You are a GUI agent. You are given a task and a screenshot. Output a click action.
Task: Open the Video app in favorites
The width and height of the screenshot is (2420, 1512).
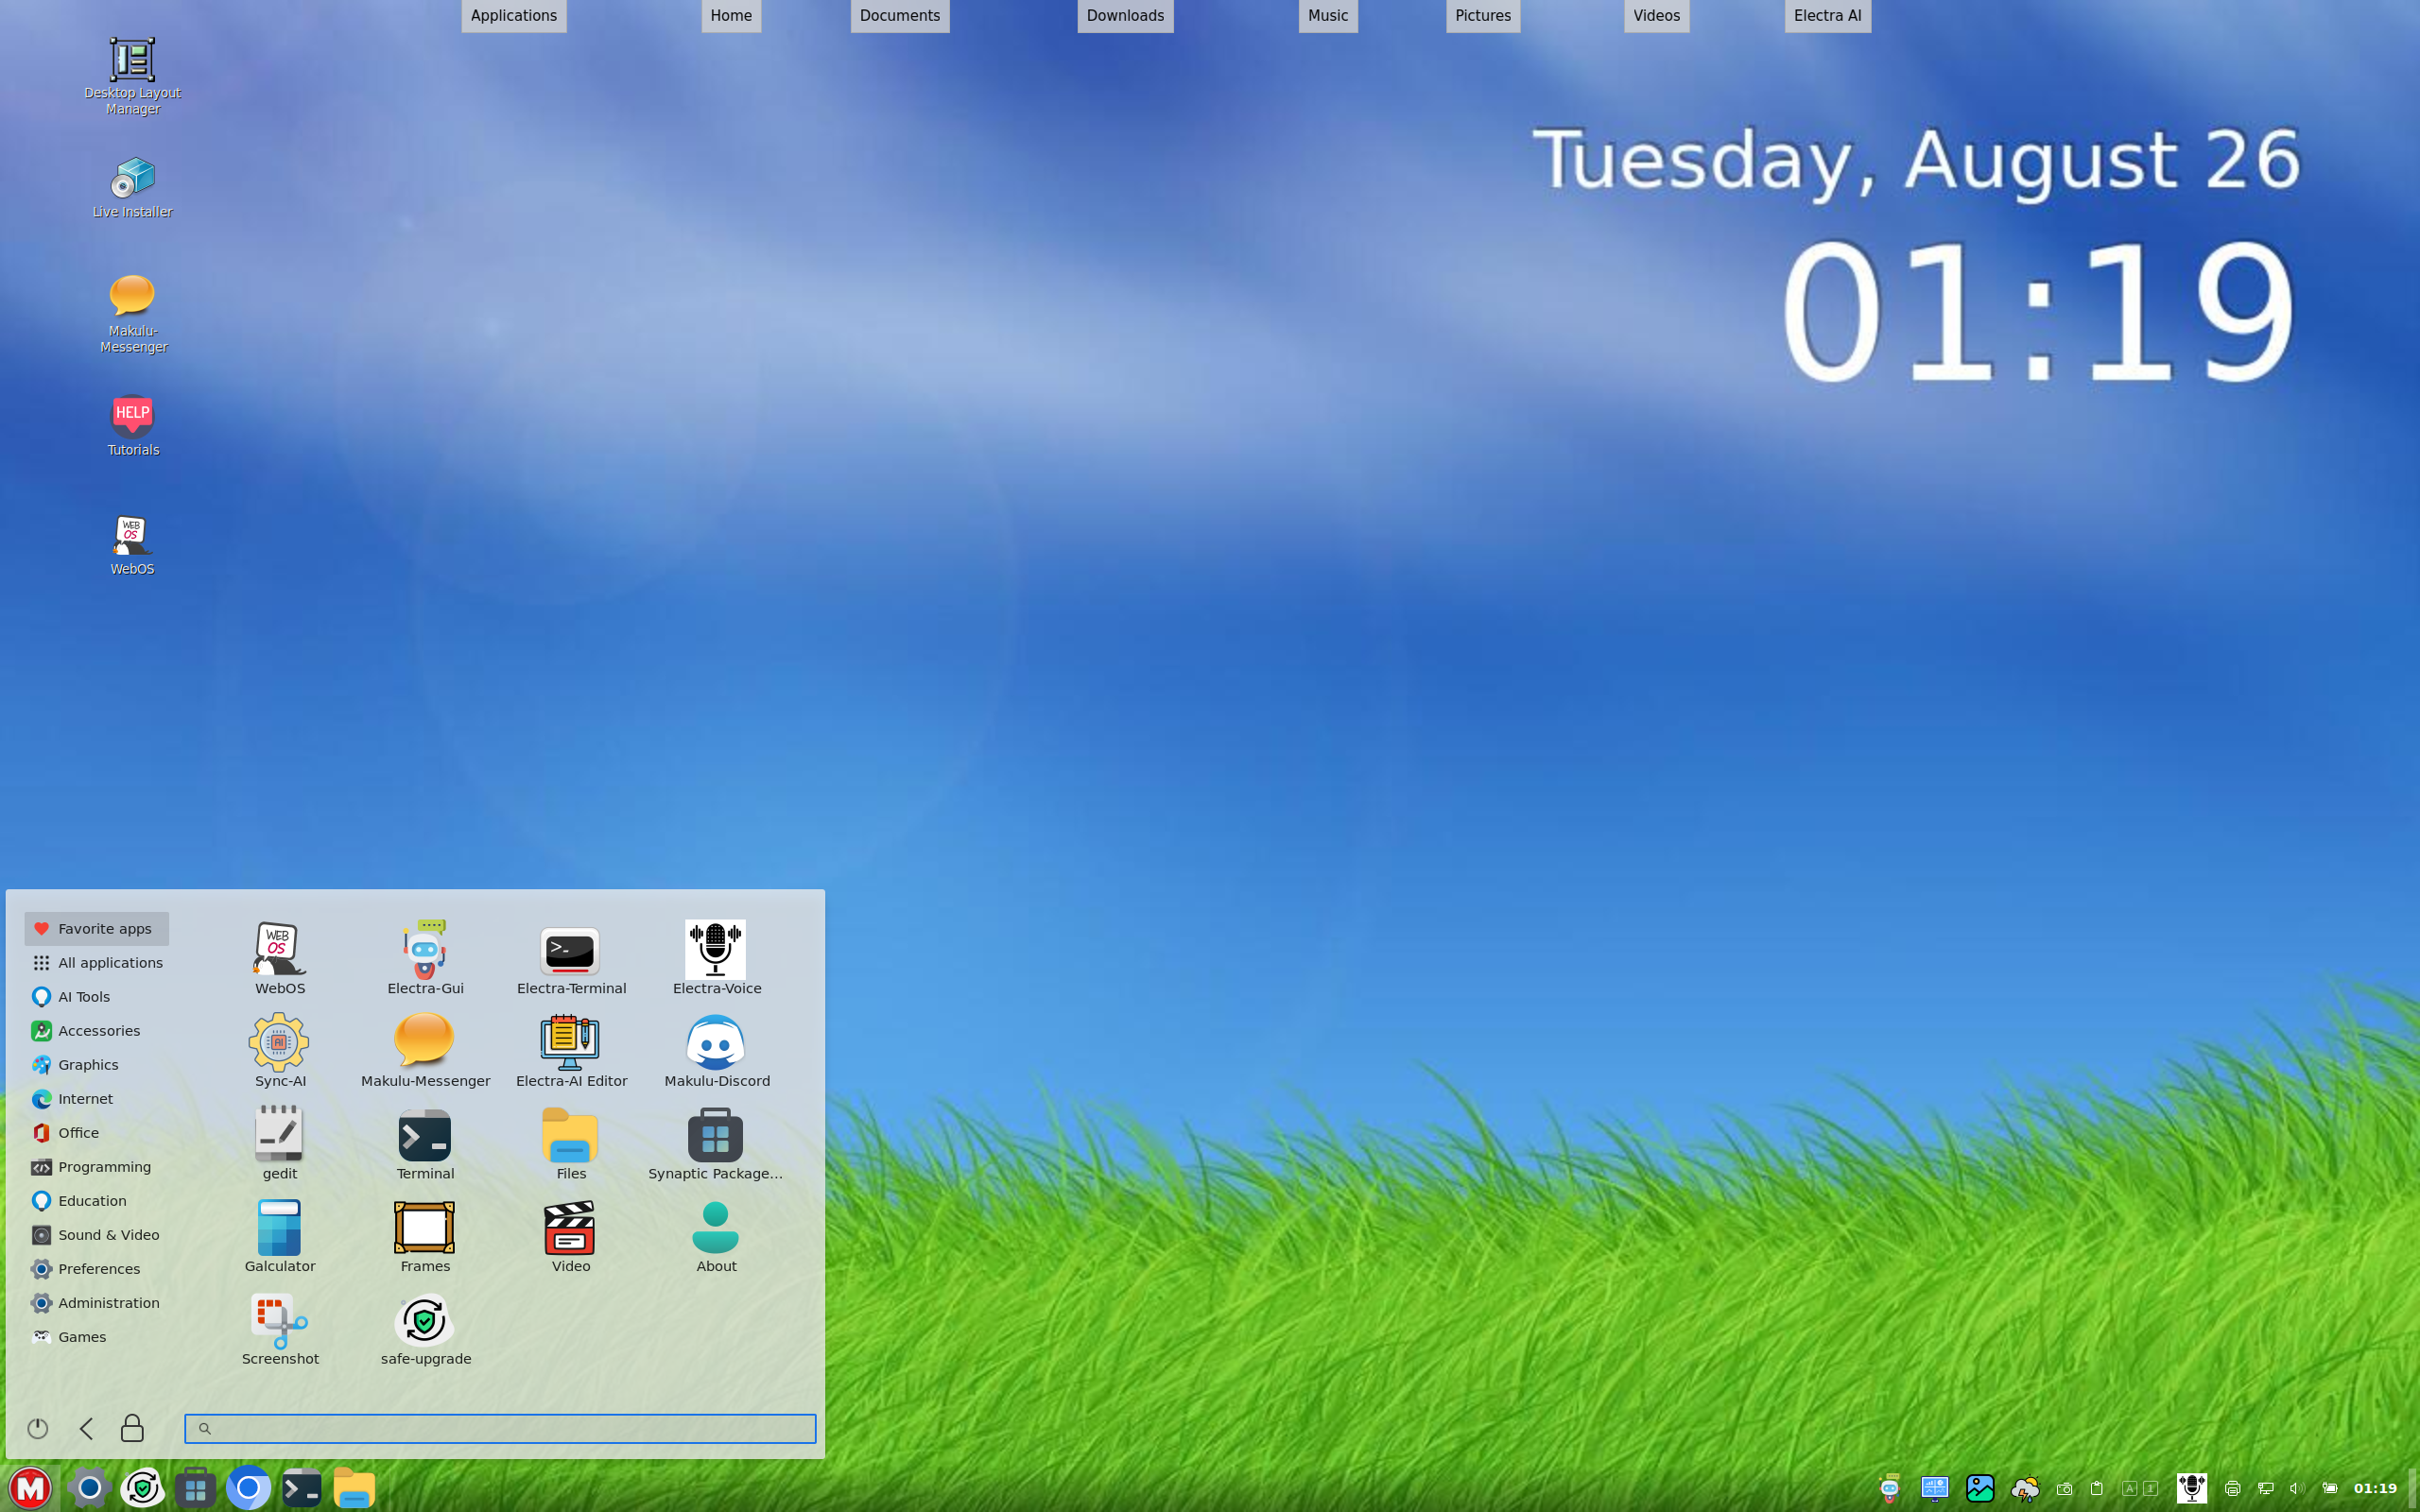tap(571, 1235)
